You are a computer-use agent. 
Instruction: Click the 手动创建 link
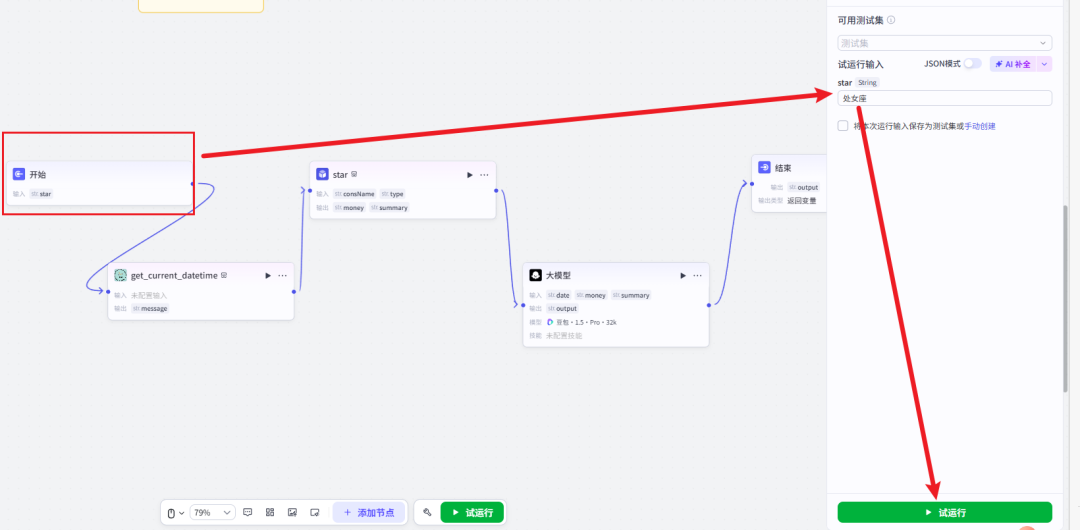(979, 126)
